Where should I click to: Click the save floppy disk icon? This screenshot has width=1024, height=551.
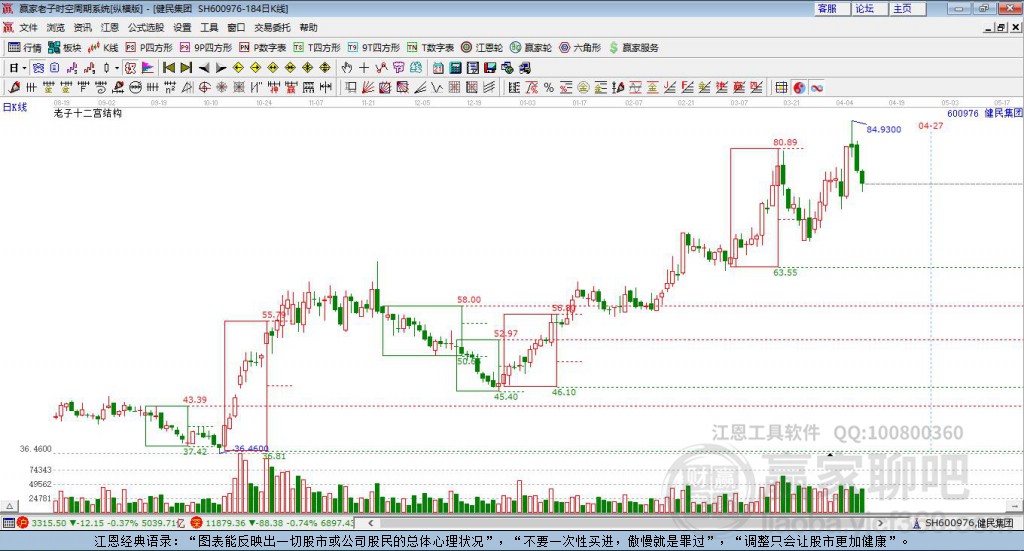click(x=490, y=68)
